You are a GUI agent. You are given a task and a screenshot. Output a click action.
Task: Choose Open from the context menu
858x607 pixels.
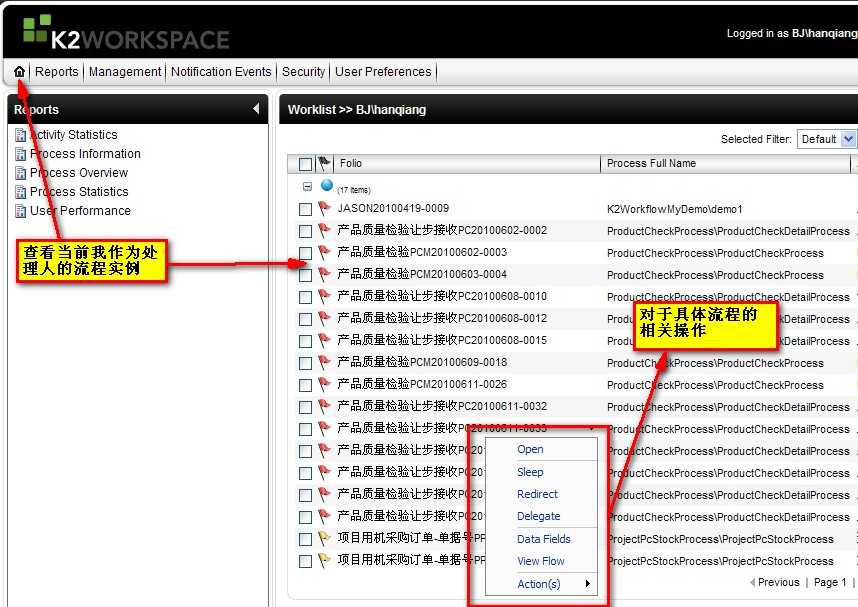point(530,449)
